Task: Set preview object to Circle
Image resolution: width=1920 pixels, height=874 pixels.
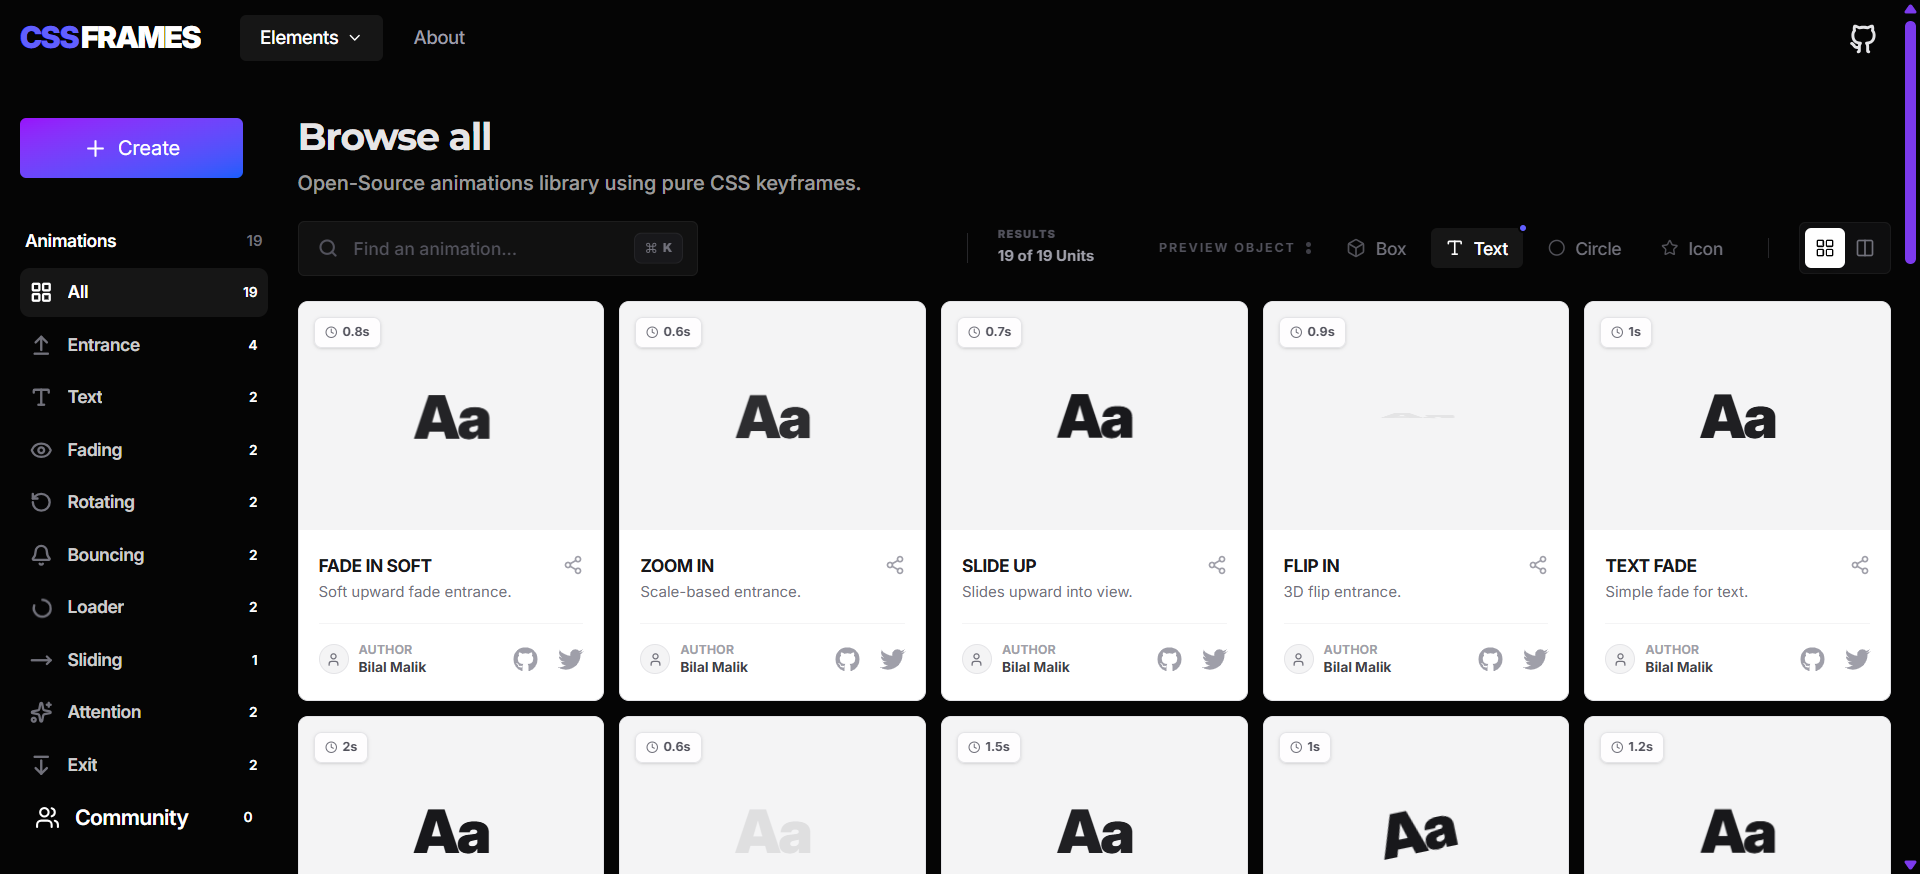Action: 1585,248
